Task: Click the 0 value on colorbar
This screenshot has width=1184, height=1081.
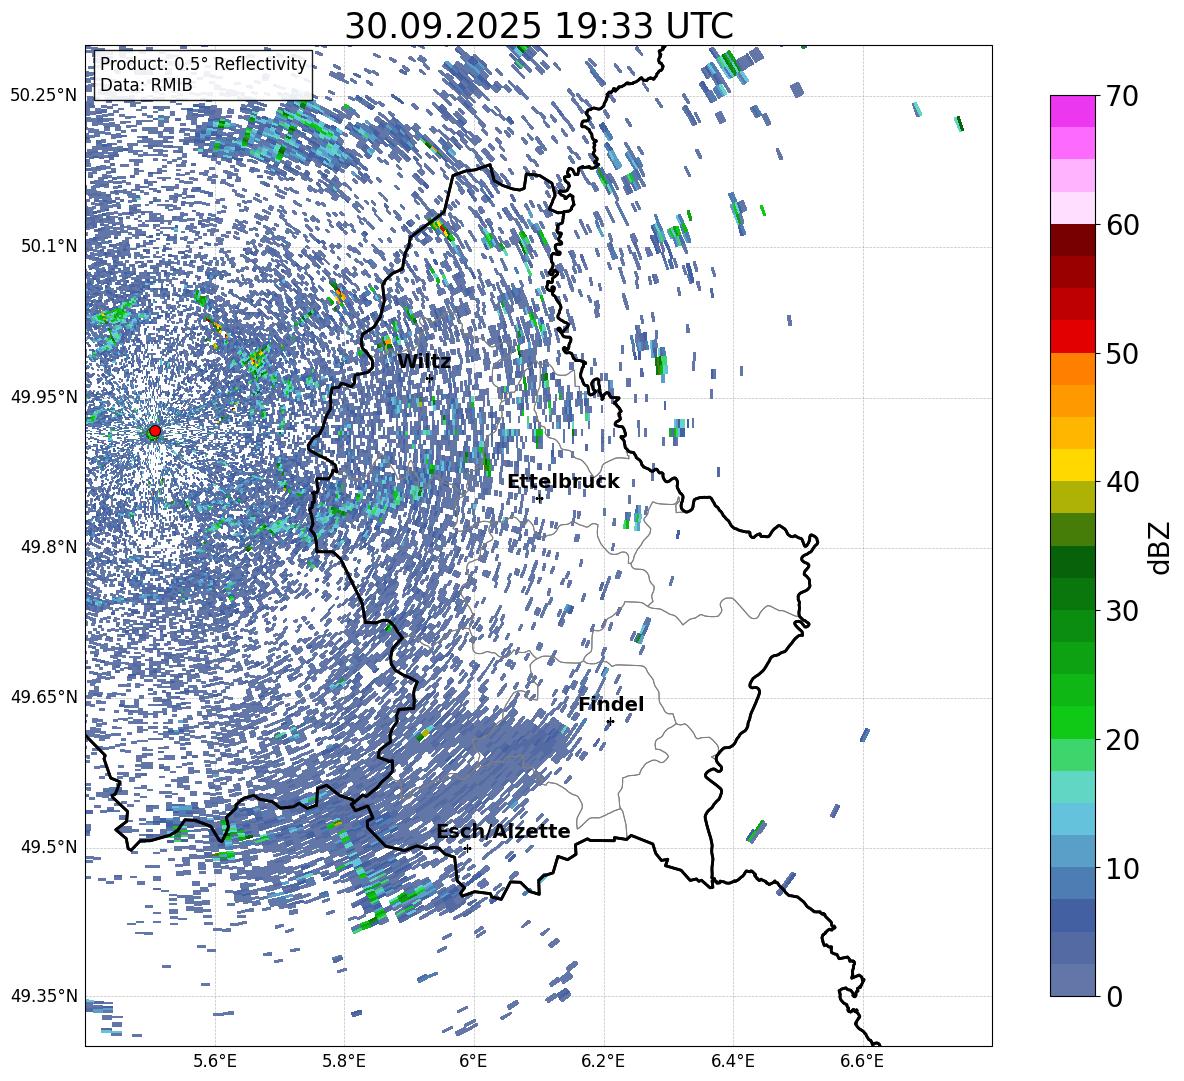Action: click(1114, 996)
